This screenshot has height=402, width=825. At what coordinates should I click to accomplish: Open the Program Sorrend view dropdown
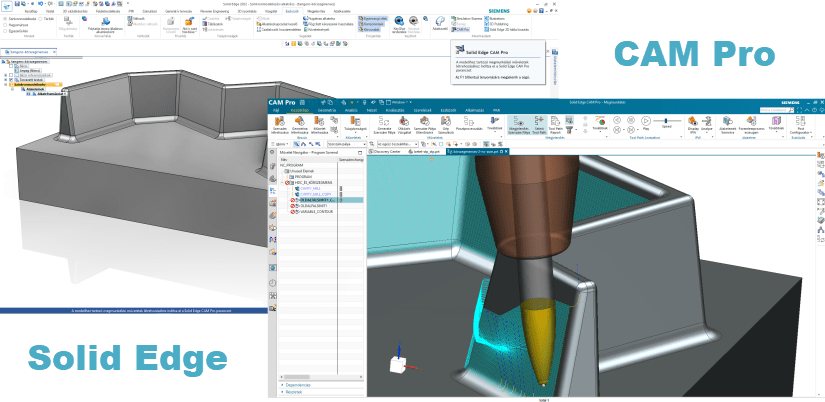[x=346, y=144]
